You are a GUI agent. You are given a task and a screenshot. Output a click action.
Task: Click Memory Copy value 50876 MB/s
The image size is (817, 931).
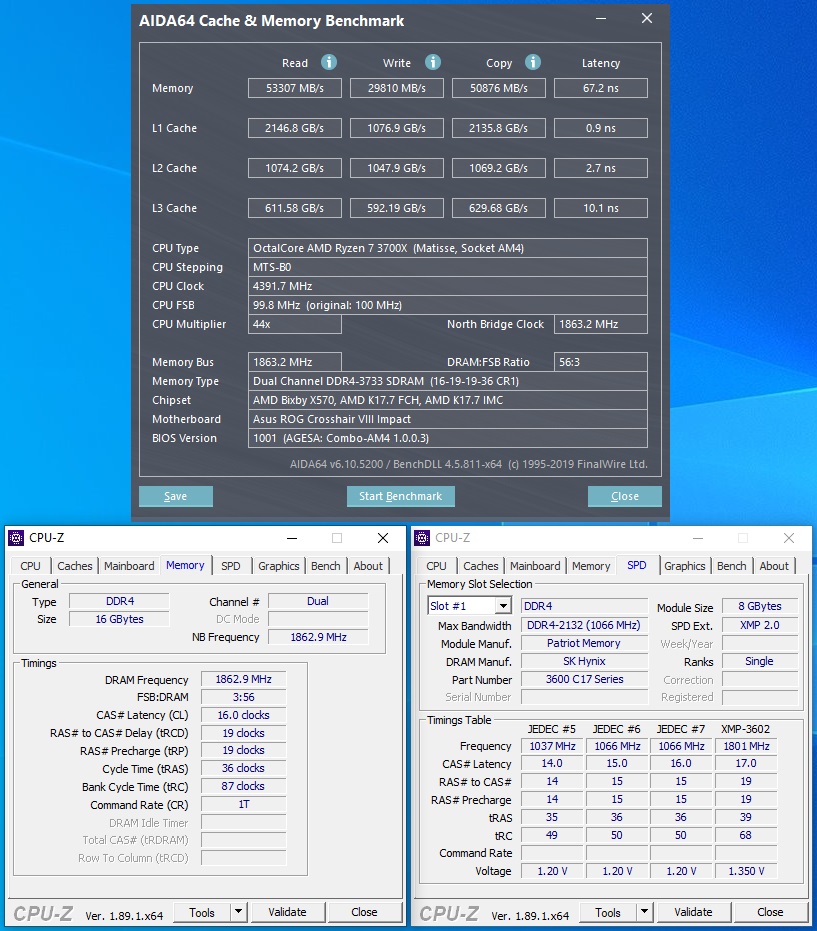click(499, 88)
